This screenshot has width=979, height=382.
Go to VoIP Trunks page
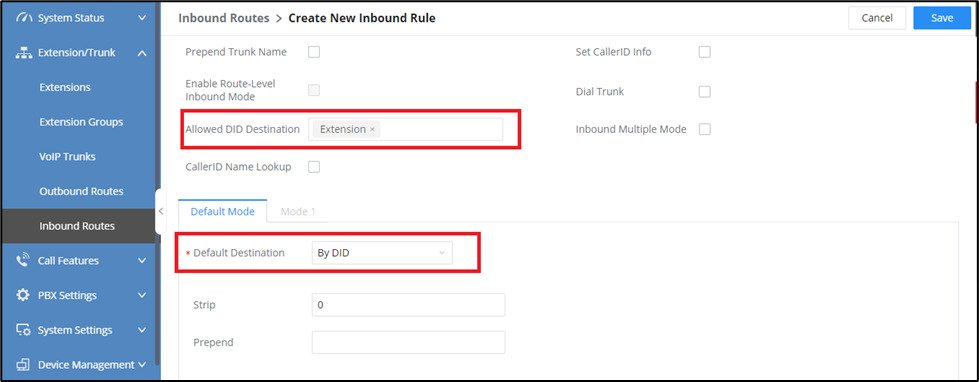coord(67,157)
